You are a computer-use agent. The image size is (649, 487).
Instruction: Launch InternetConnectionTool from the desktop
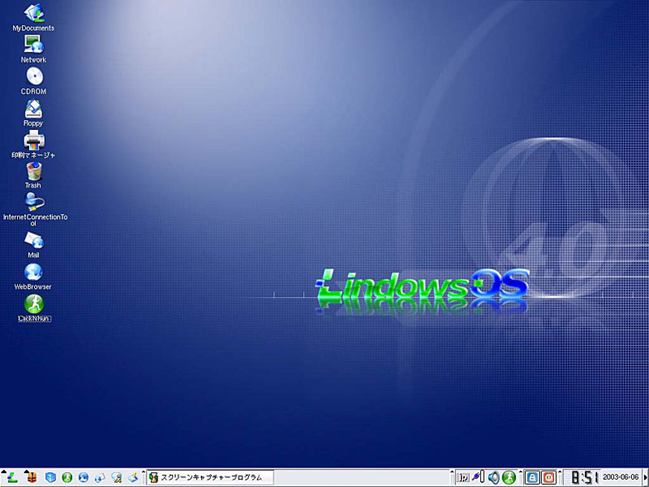tap(33, 202)
